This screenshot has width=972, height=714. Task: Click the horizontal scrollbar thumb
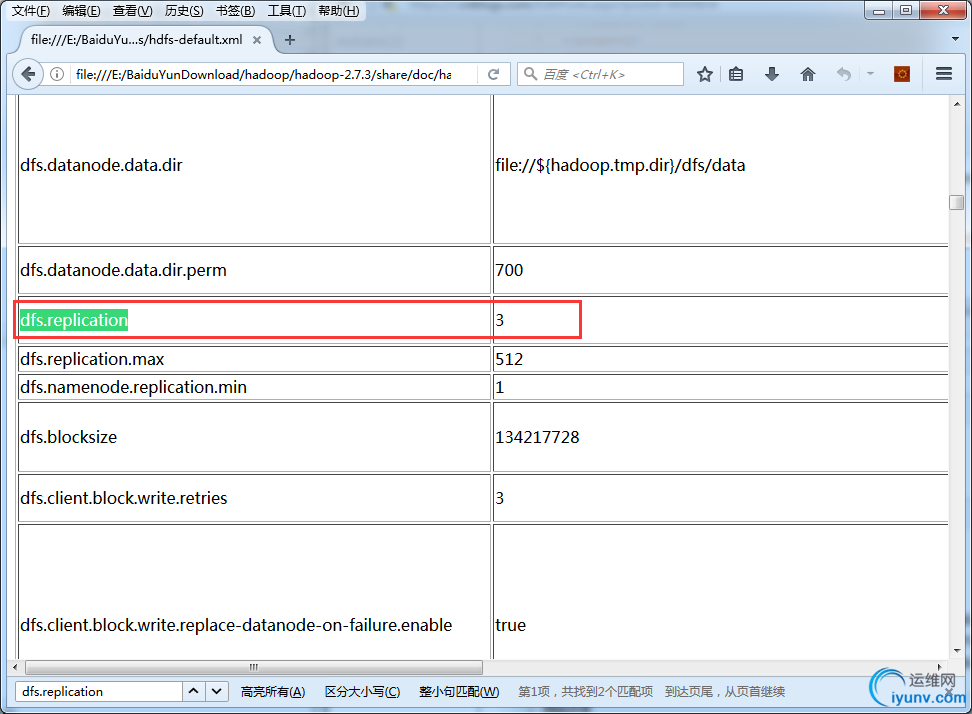click(x=254, y=668)
